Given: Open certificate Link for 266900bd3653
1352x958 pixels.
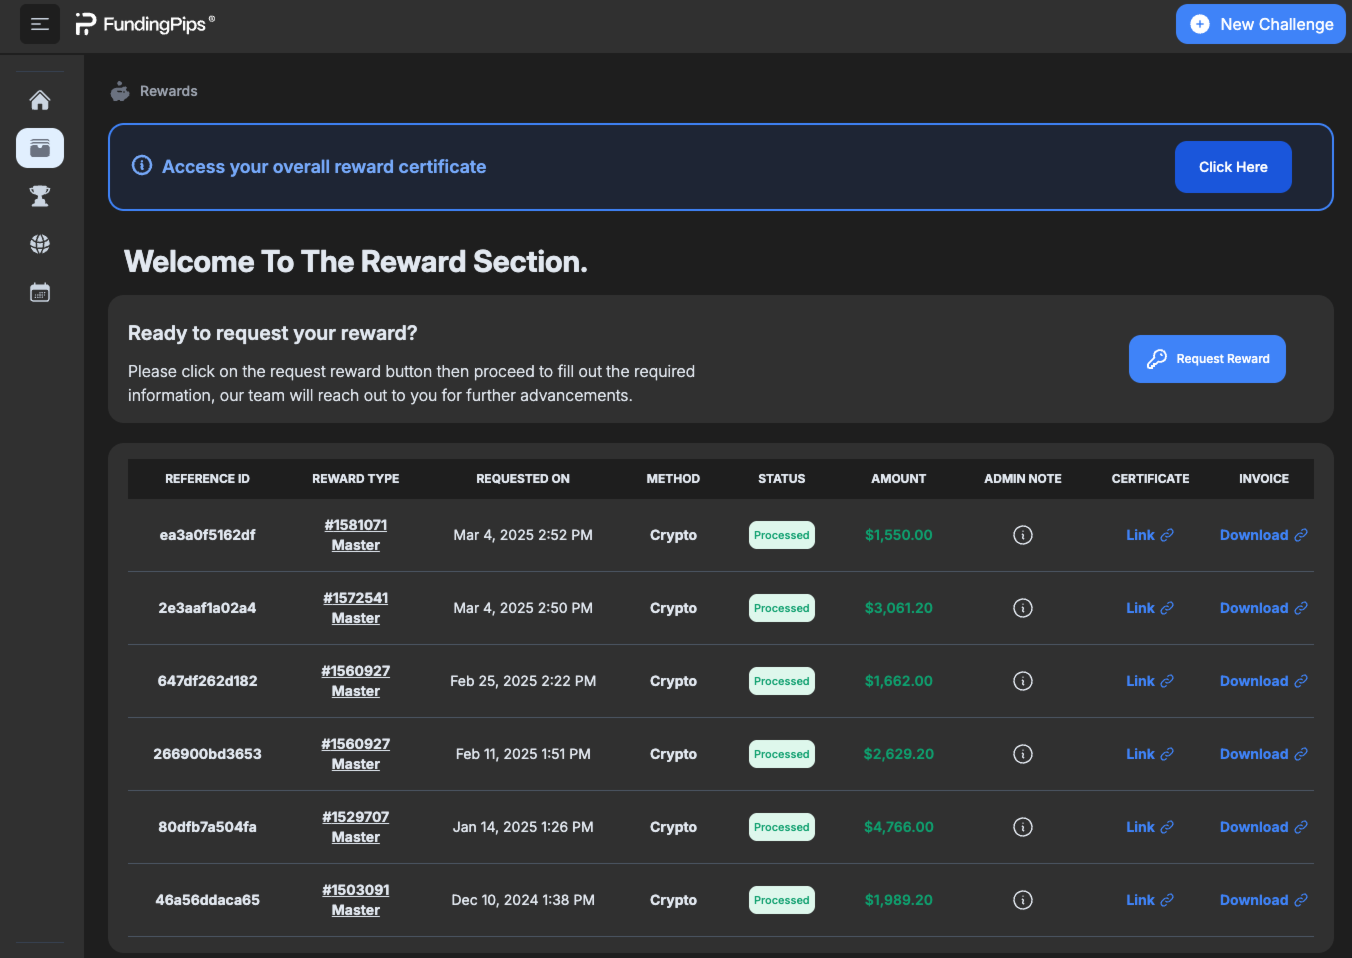Looking at the screenshot, I should (x=1150, y=754).
